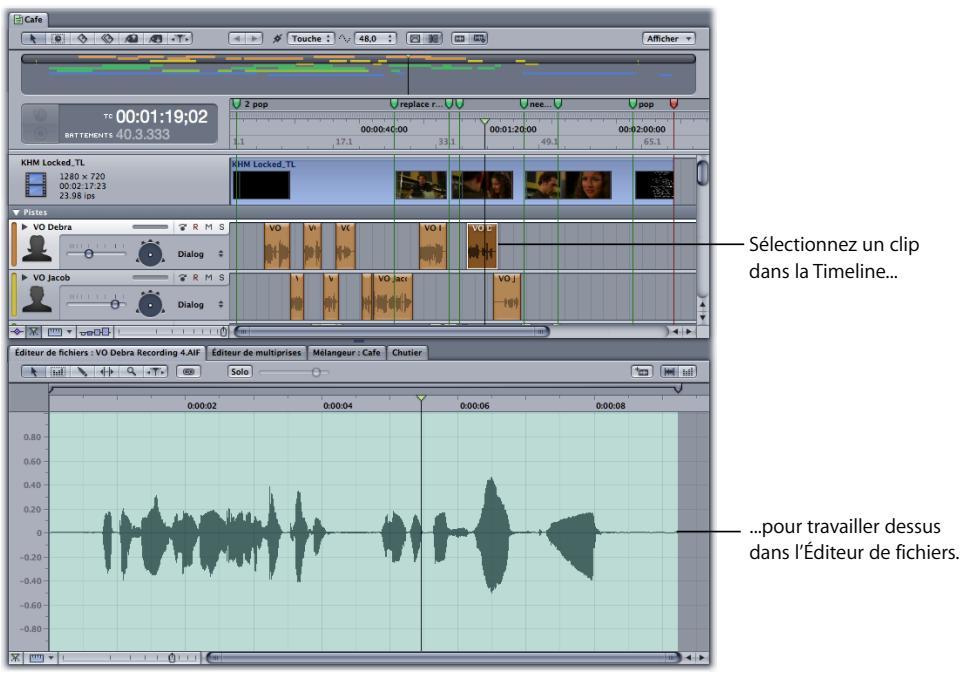Viewport: 967px width, 673px height.
Task: Click the first crossfade mode button
Action: pos(415,38)
